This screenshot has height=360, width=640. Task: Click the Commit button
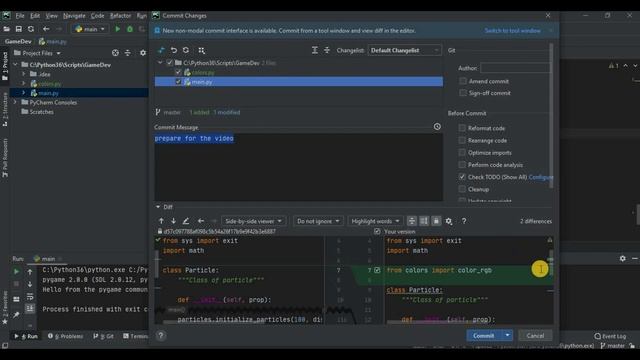point(484,336)
